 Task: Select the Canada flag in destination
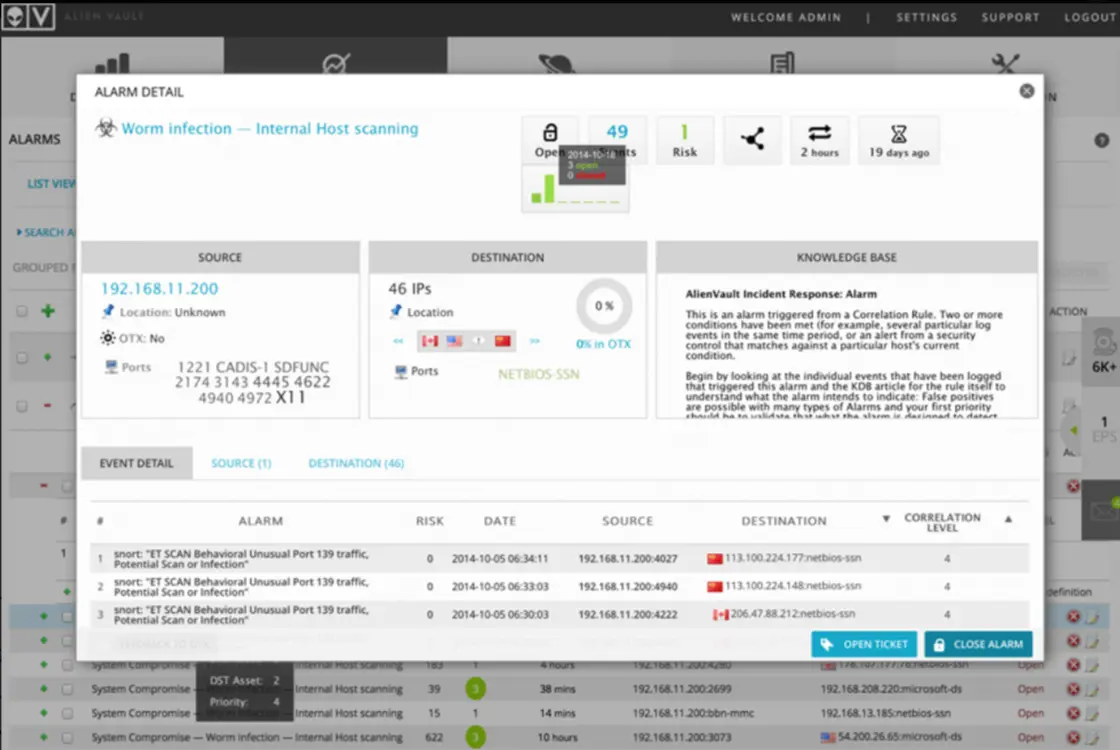[429, 341]
